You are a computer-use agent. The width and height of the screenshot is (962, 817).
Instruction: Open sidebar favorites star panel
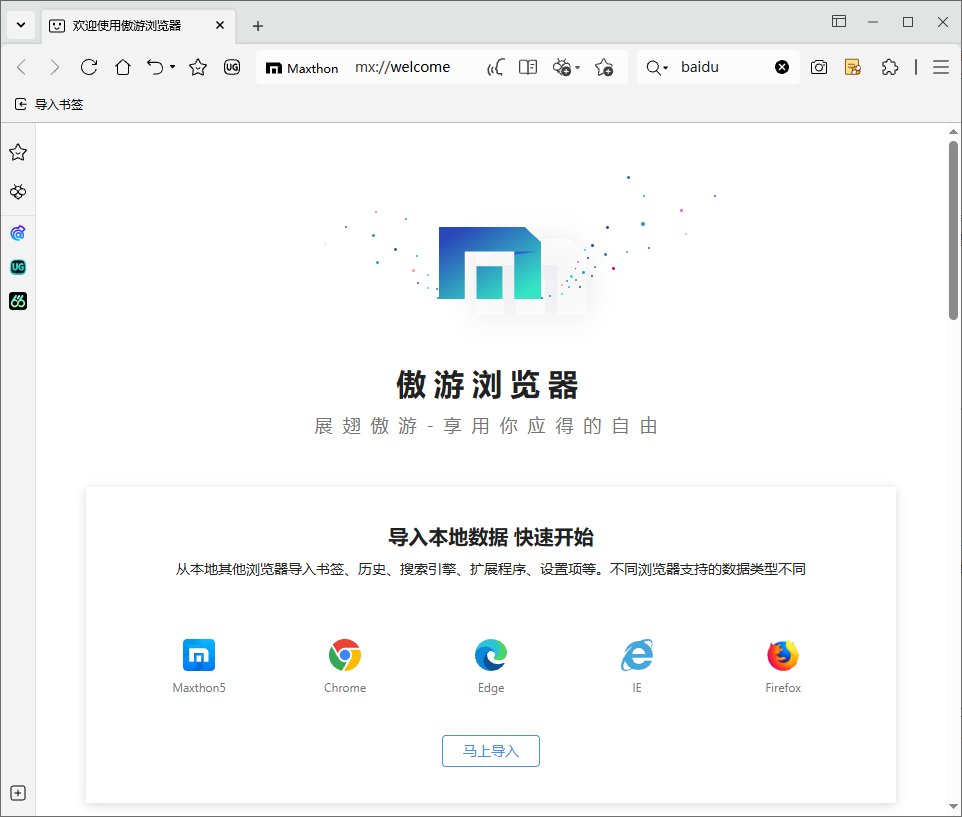click(x=18, y=152)
